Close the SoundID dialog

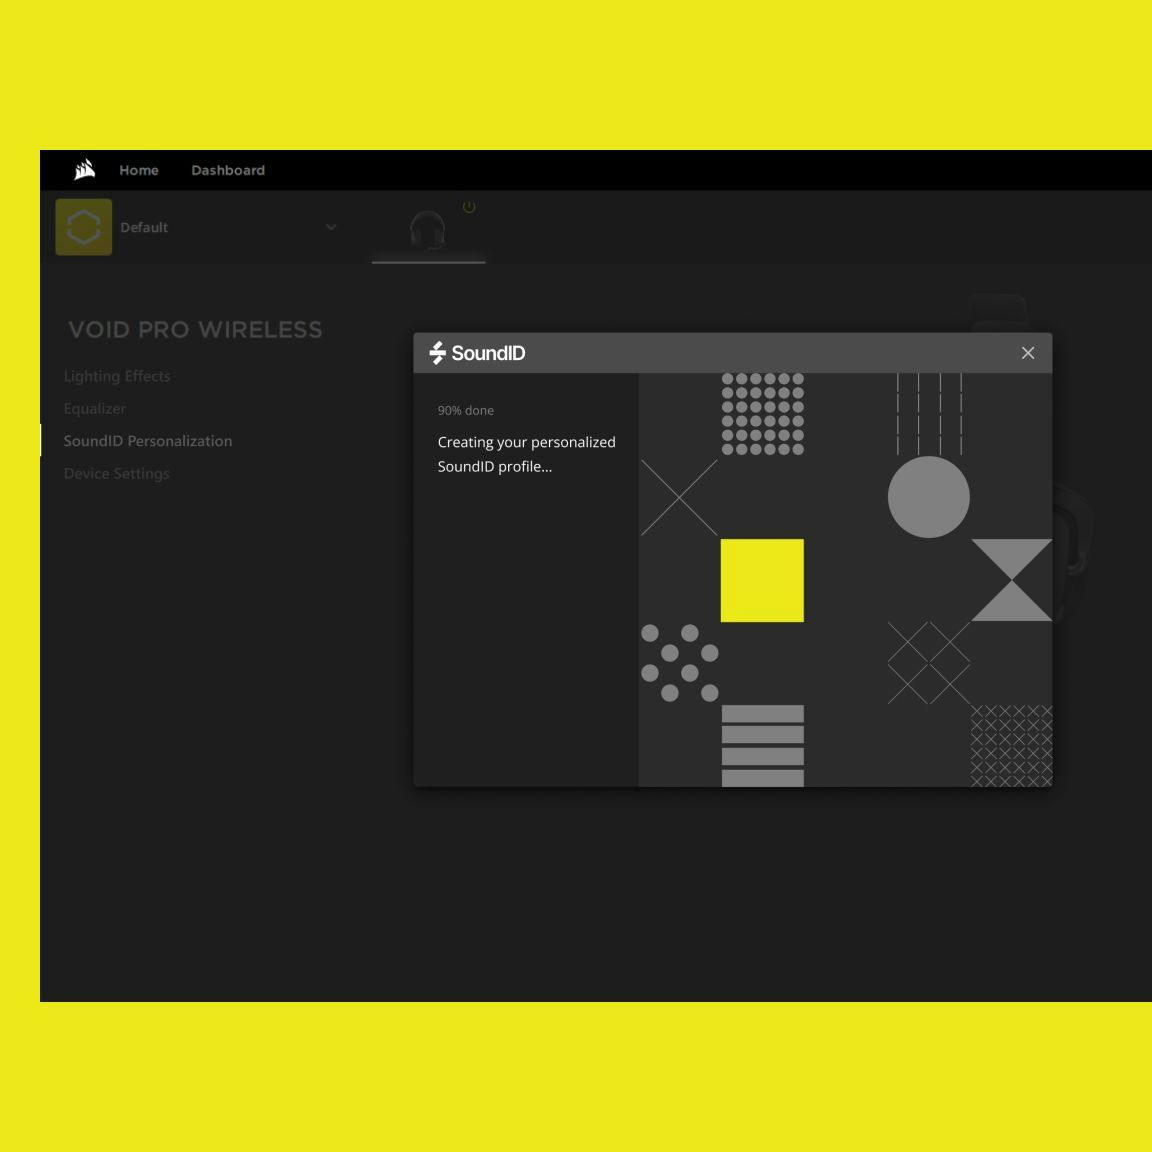1027,353
